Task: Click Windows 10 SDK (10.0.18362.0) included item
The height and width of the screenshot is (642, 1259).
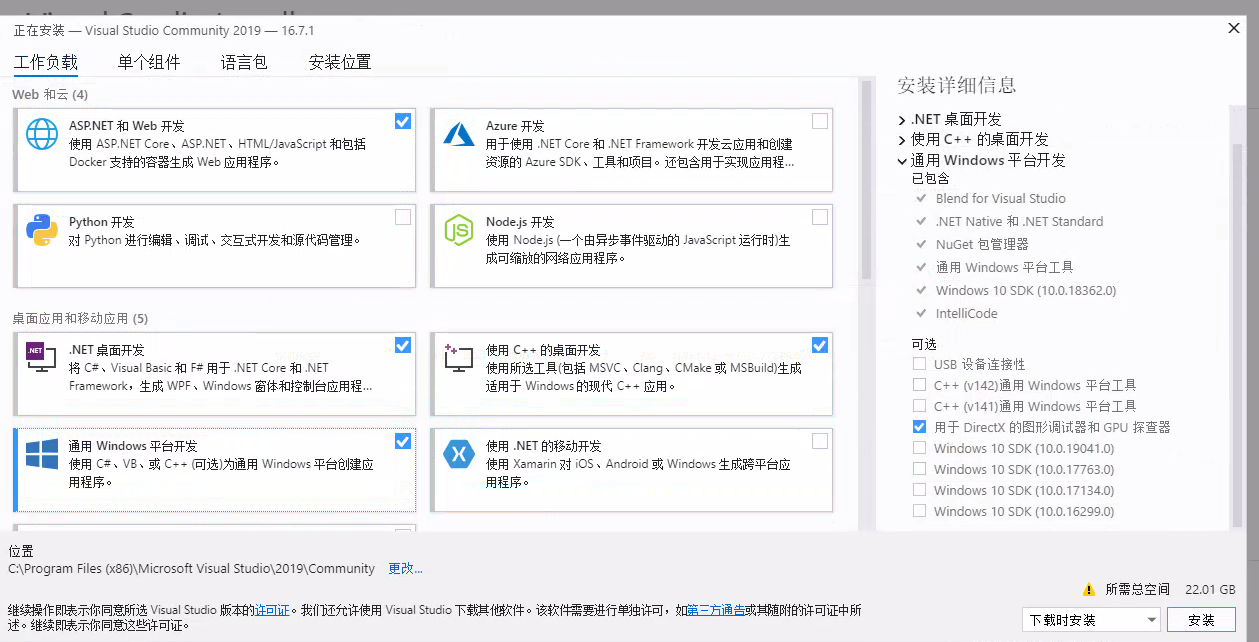Action: [1025, 290]
